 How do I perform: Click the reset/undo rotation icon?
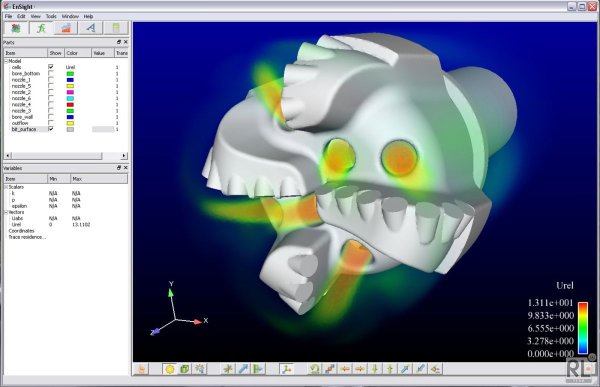click(315, 369)
